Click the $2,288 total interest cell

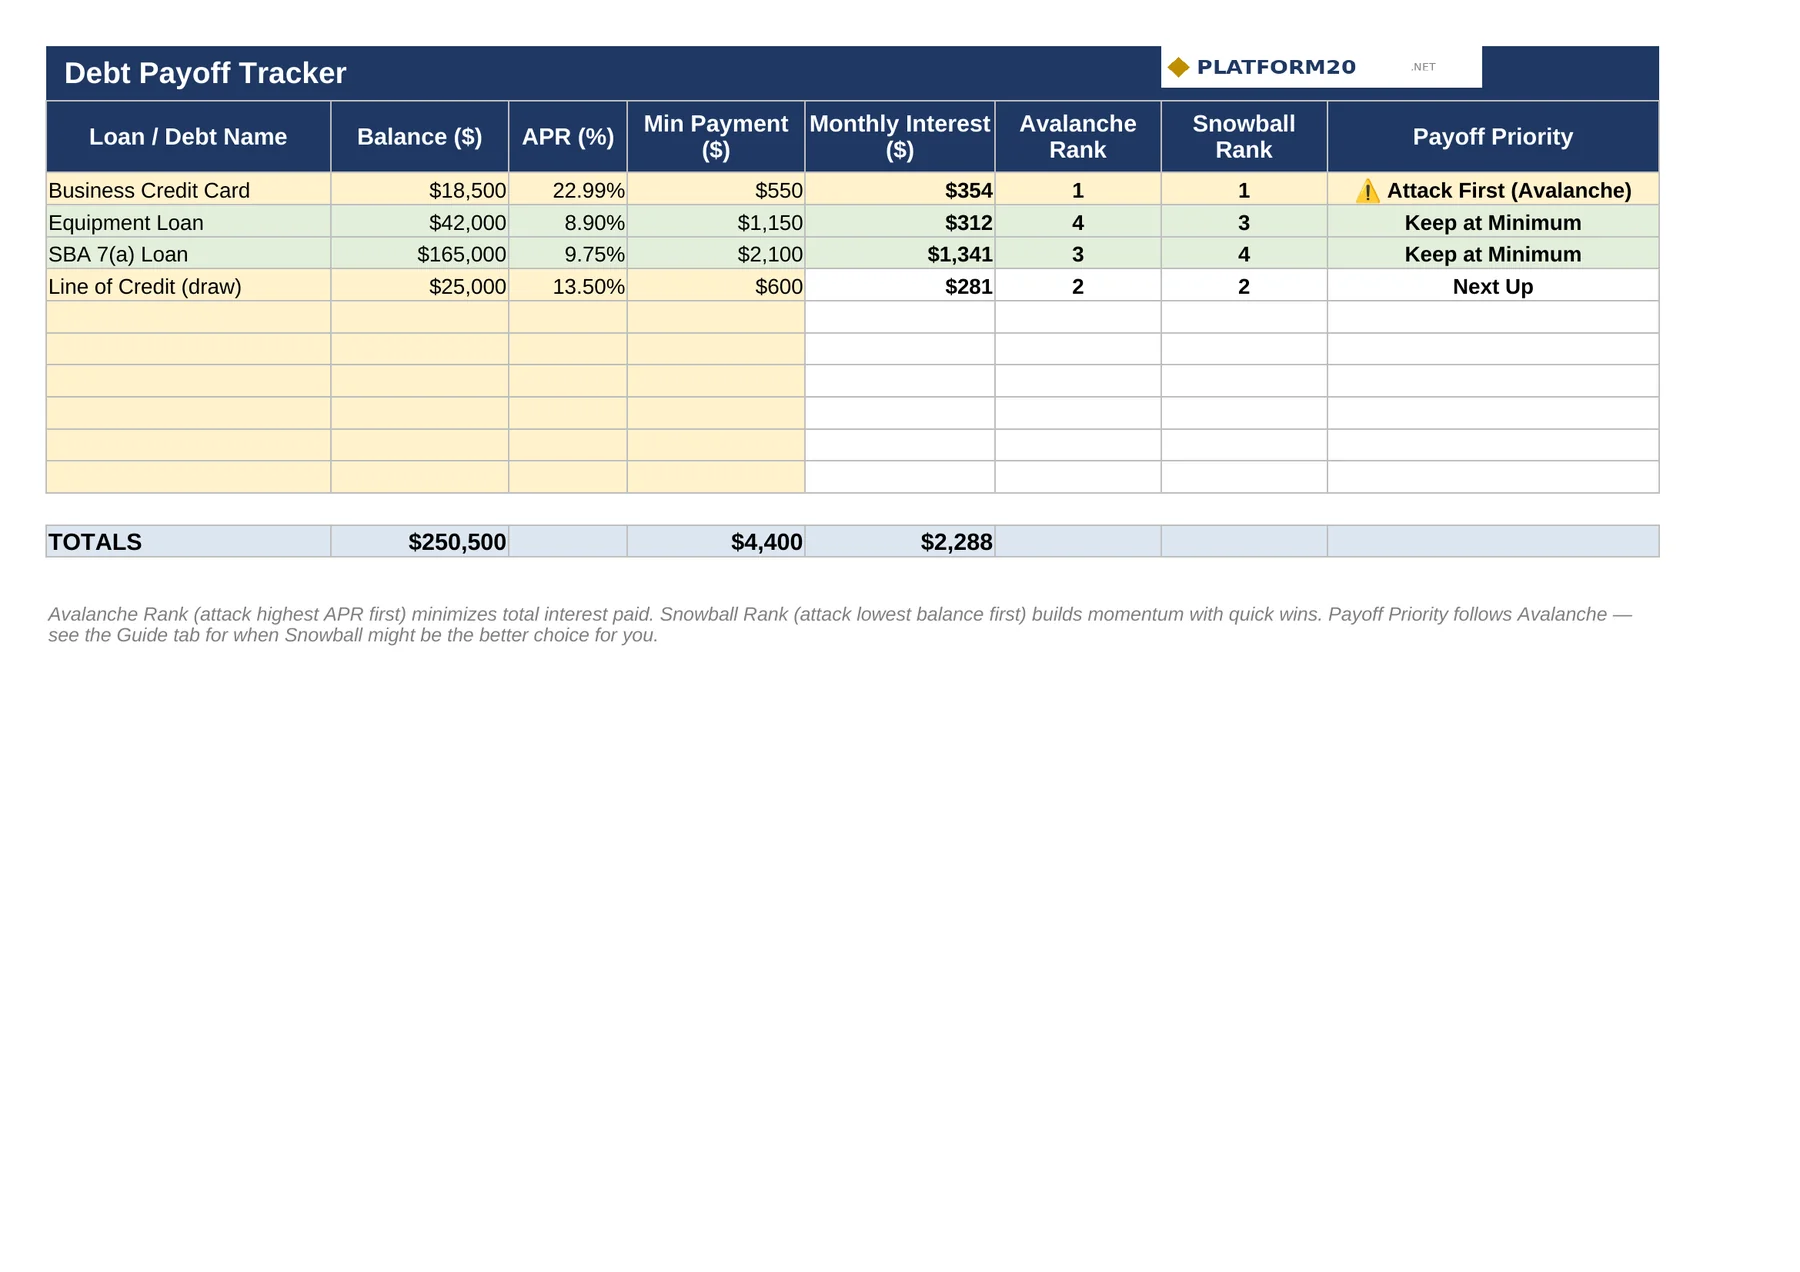tap(900, 541)
